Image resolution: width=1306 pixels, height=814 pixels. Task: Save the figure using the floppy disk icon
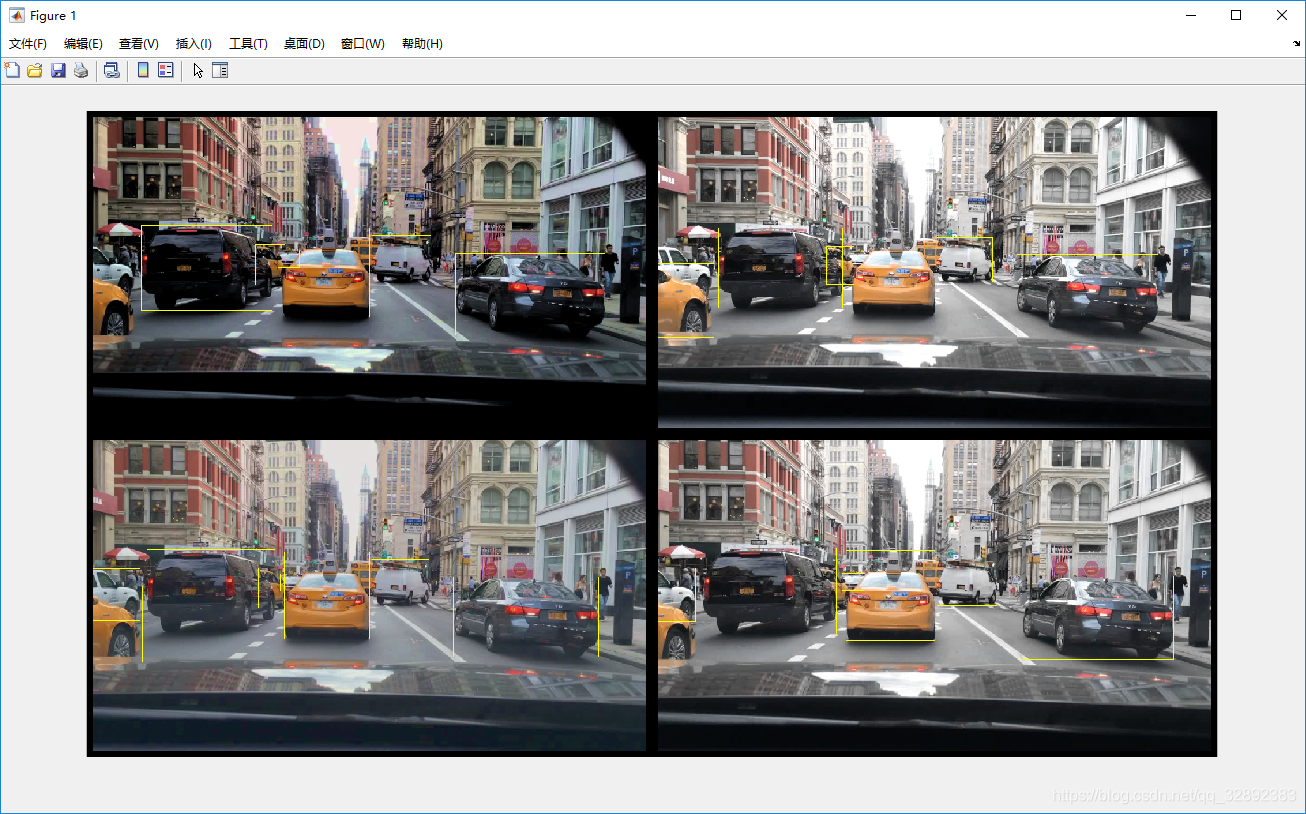[58, 70]
